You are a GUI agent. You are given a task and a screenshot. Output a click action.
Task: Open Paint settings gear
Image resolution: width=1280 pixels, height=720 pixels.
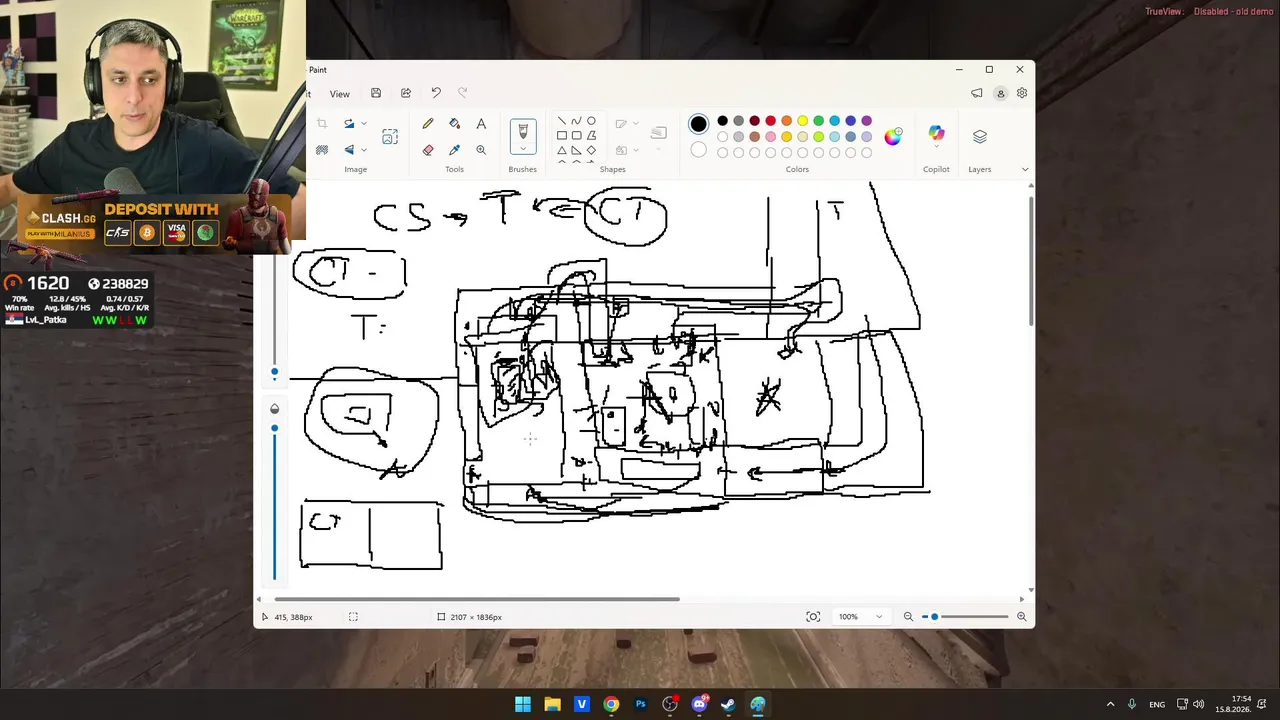[x=1022, y=93]
